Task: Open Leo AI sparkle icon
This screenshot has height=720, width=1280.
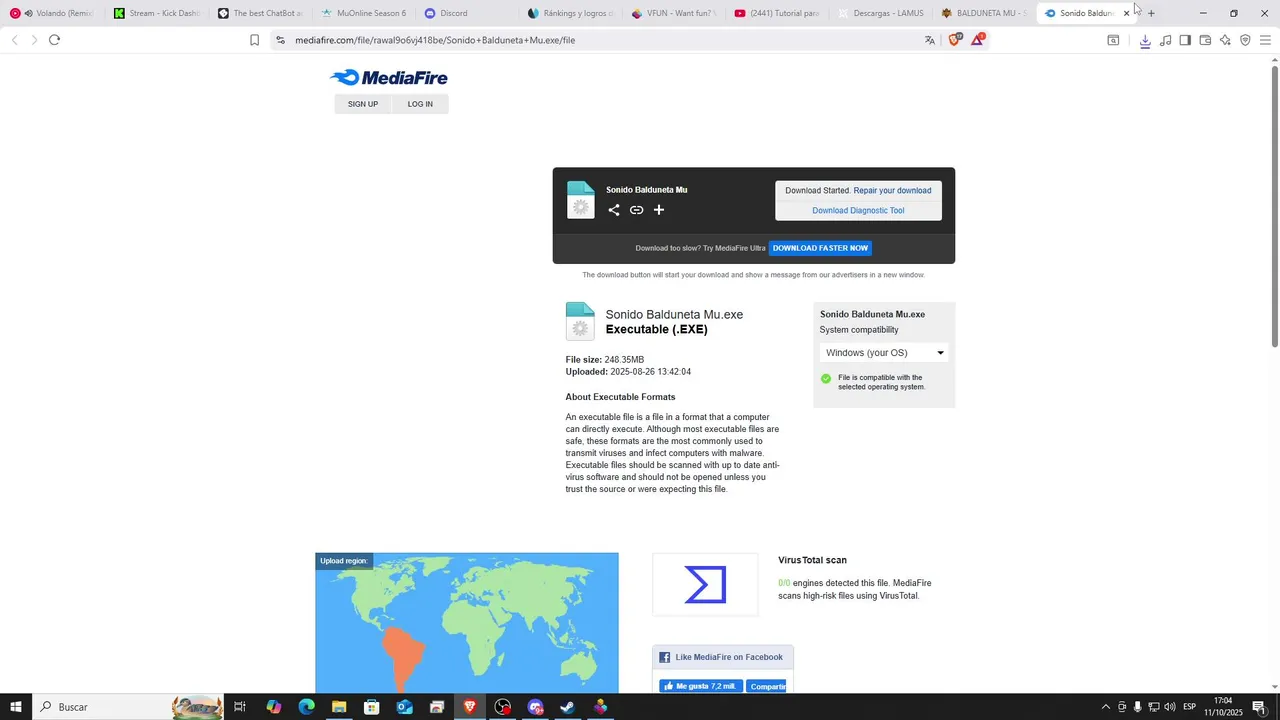Action: pos(1225,40)
